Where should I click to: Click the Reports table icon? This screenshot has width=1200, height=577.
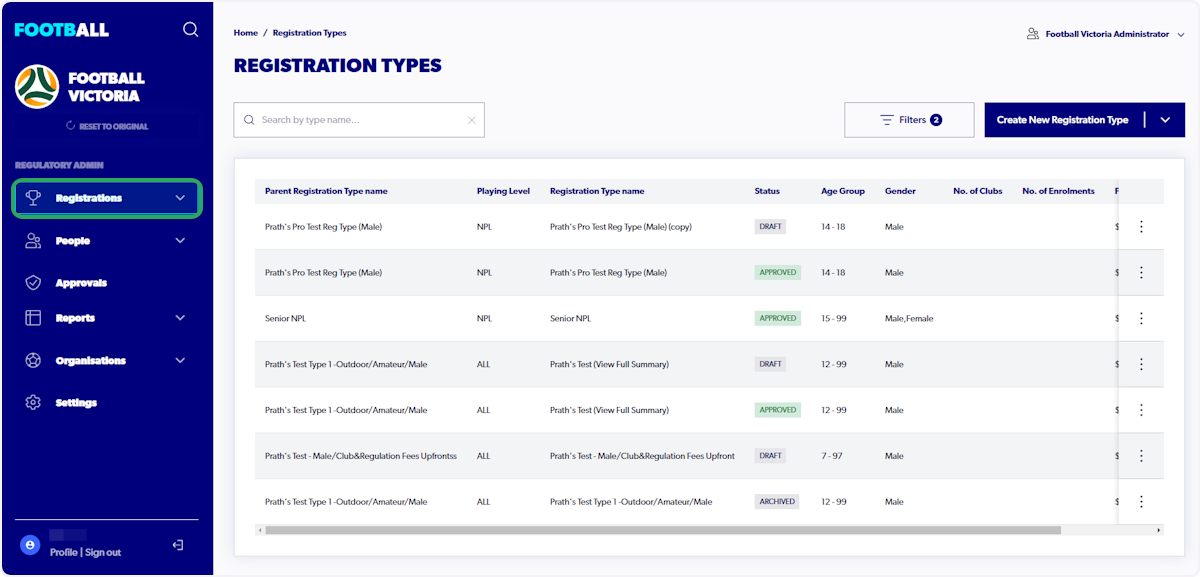(x=33, y=318)
